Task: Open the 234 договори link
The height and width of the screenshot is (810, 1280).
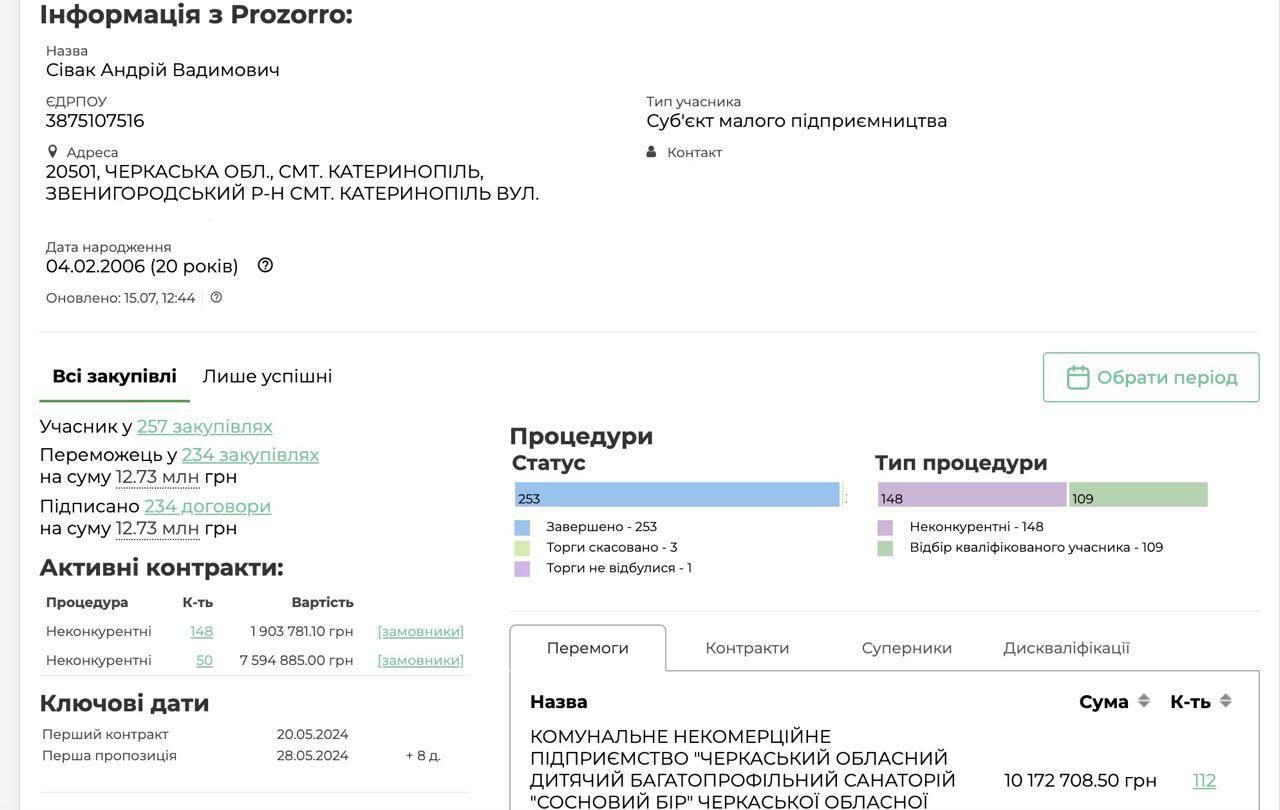Action: [207, 506]
